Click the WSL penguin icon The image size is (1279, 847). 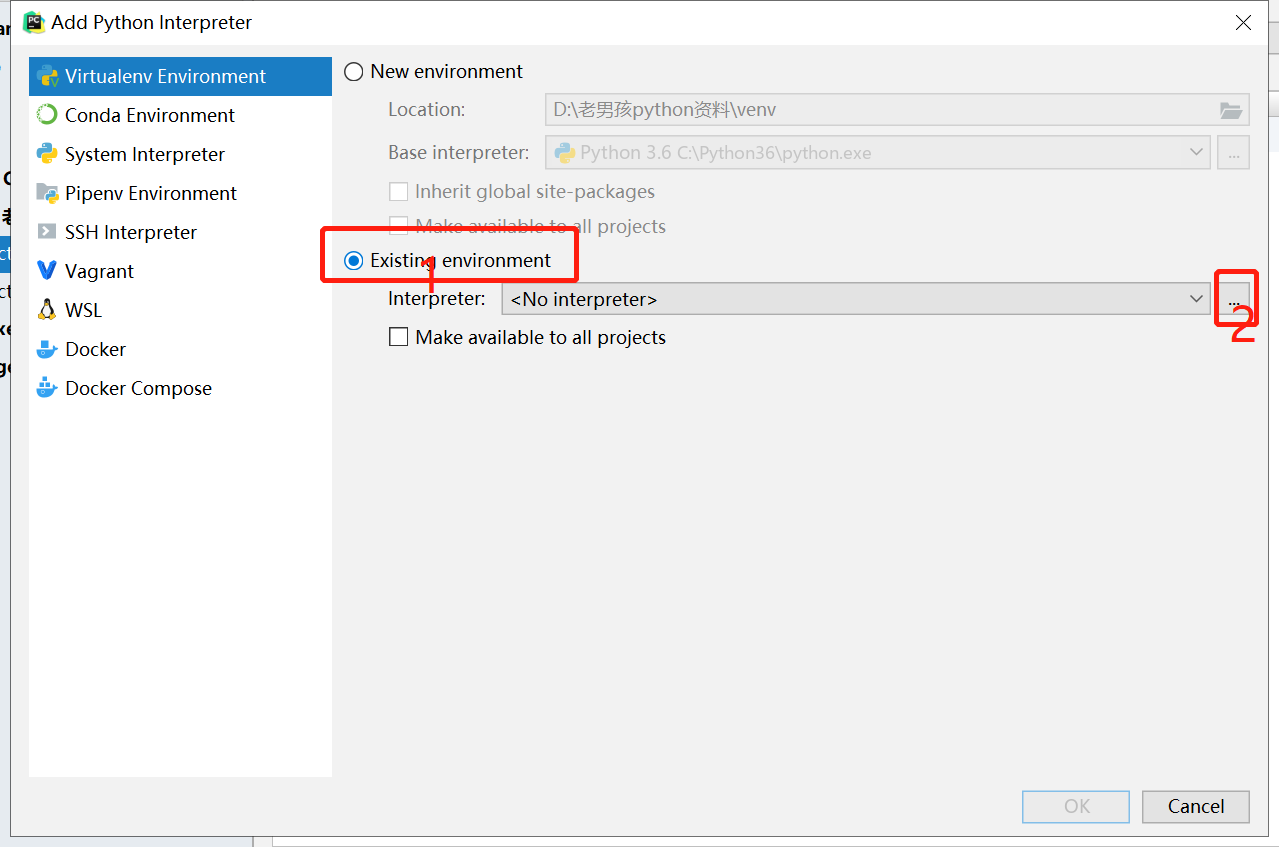pos(47,310)
